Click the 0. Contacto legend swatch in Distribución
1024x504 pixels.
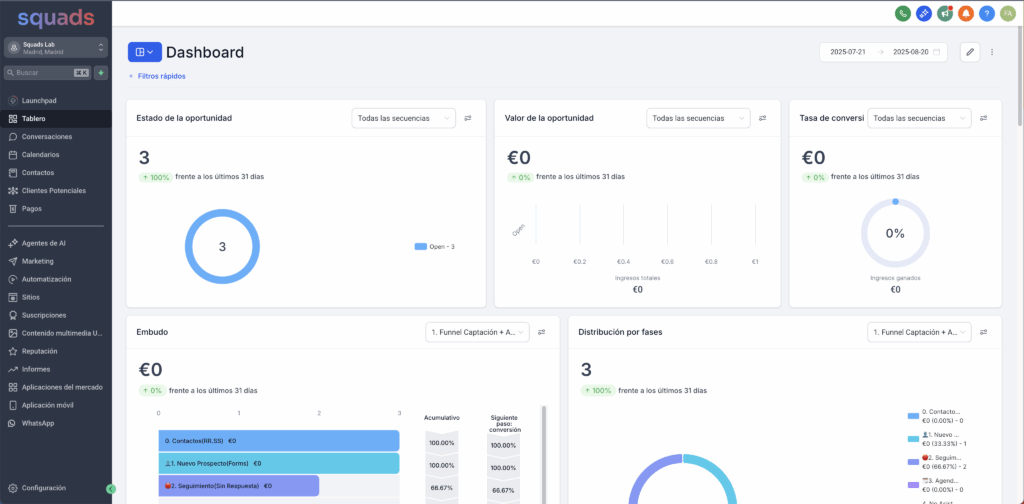coord(913,416)
